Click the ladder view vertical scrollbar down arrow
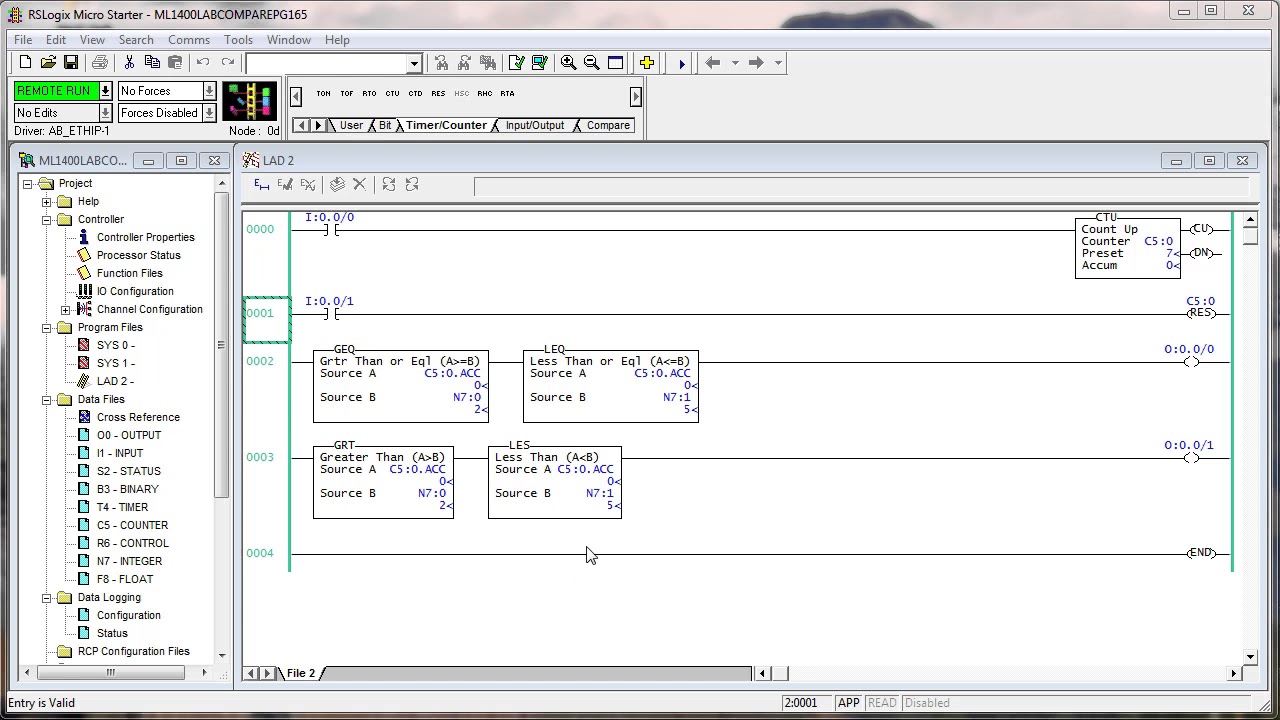 [1251, 657]
